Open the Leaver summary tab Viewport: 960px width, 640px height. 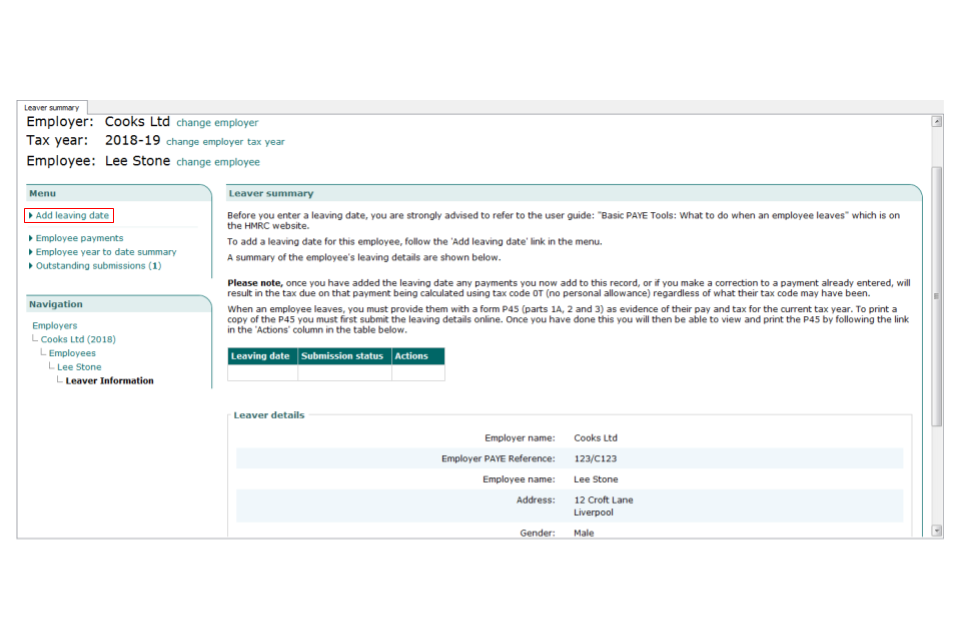click(x=52, y=107)
